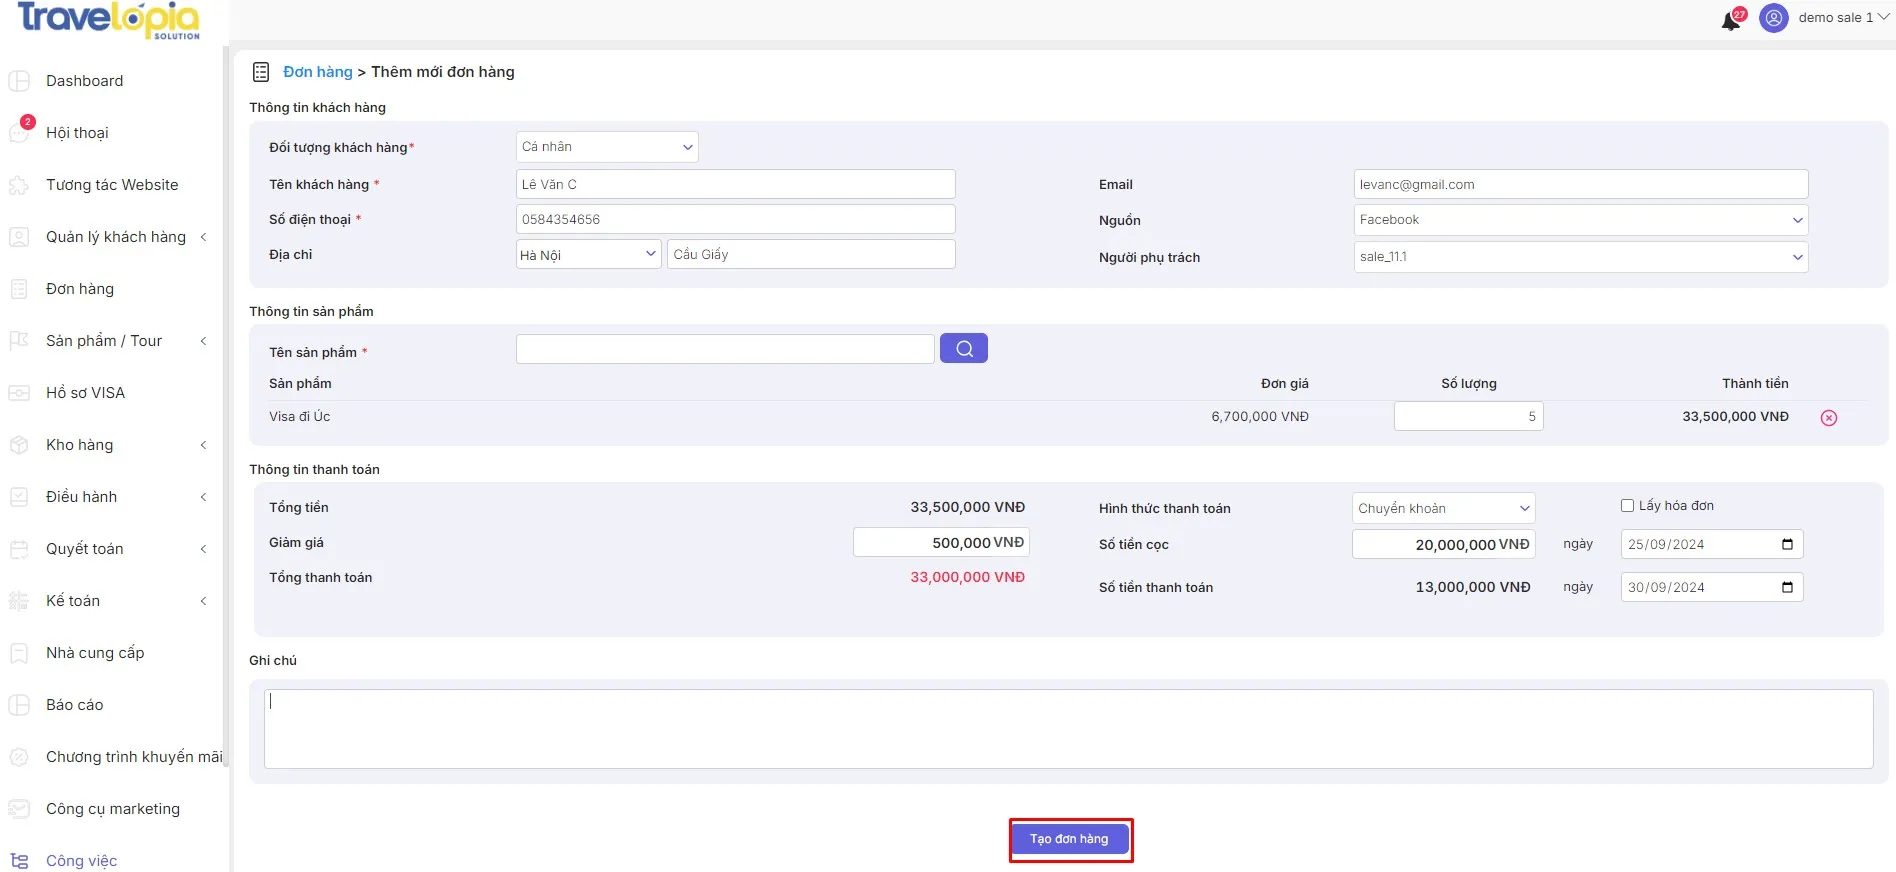Open Tương tác Website menu item

point(112,185)
